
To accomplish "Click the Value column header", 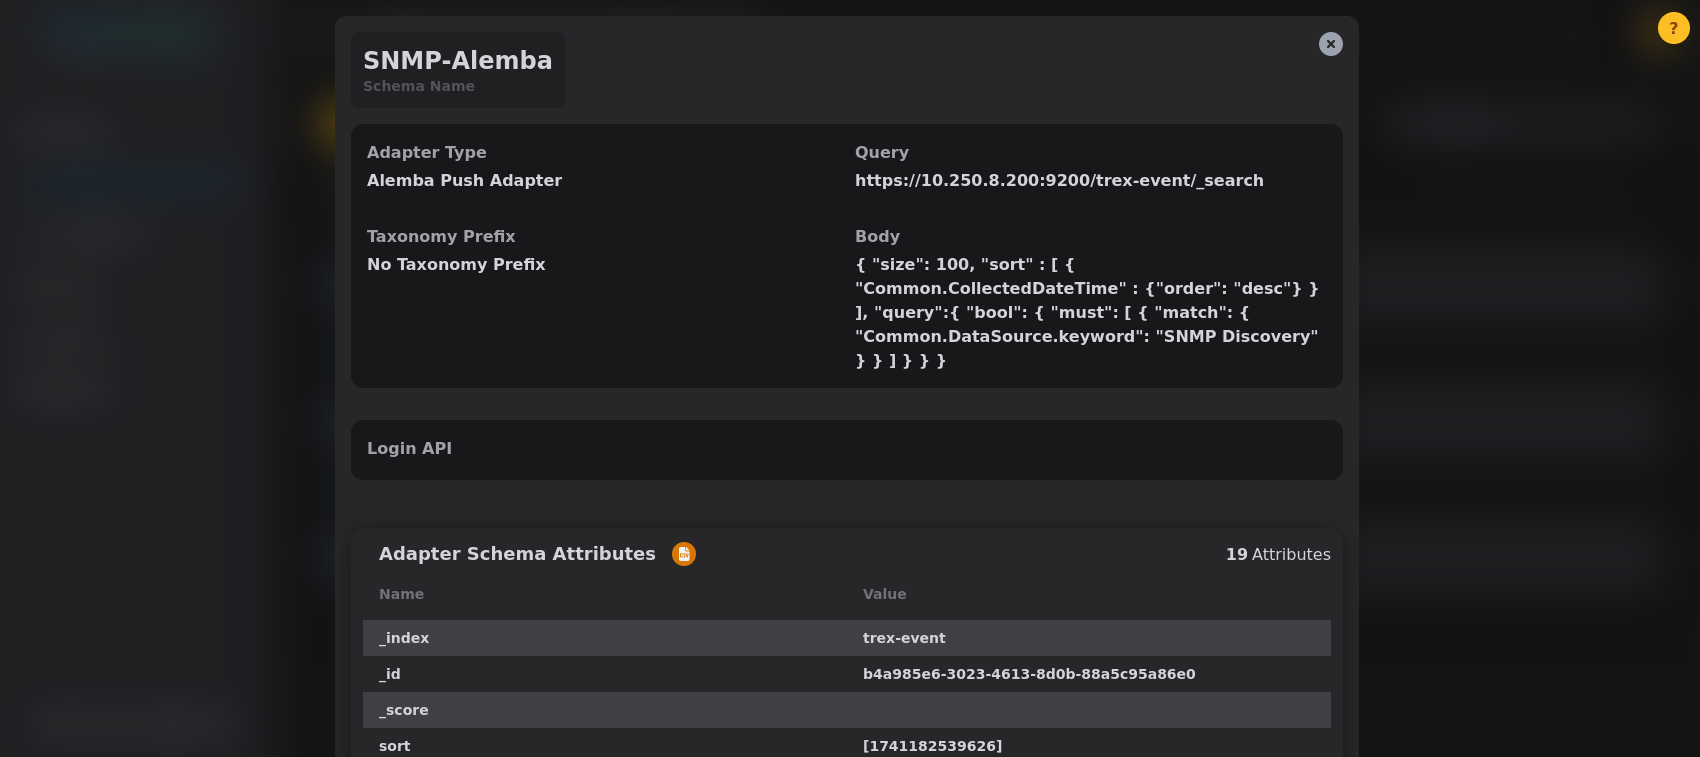I will pyautogui.click(x=884, y=594).
